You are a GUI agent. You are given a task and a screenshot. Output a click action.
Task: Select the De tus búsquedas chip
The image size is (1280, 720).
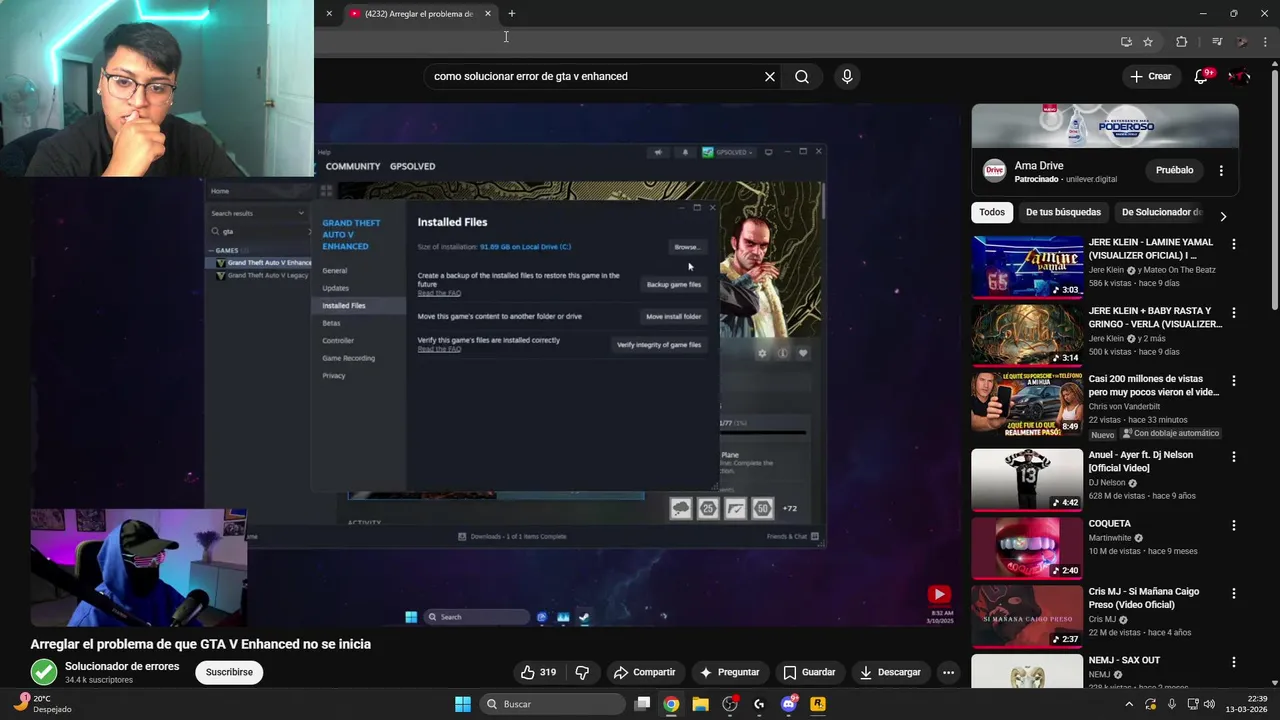[1063, 212]
